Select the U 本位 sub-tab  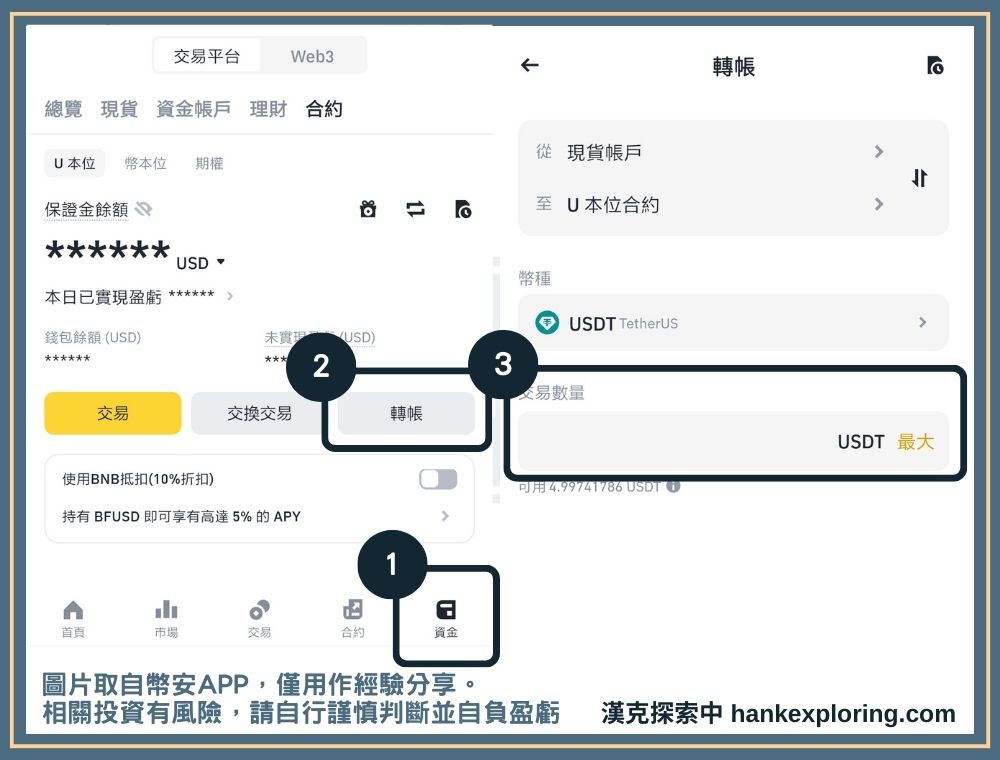click(75, 163)
